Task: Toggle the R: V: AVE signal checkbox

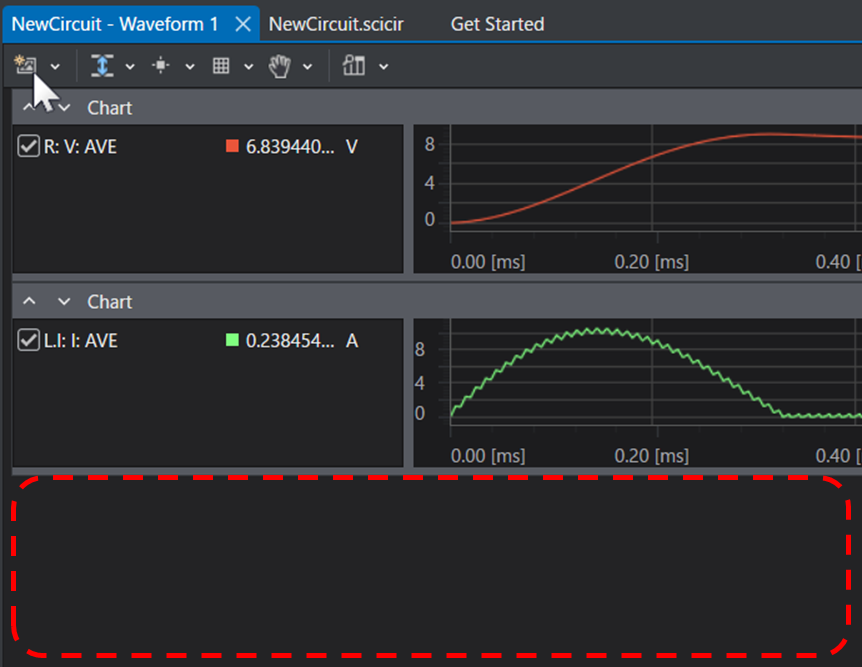Action: [x=28, y=146]
